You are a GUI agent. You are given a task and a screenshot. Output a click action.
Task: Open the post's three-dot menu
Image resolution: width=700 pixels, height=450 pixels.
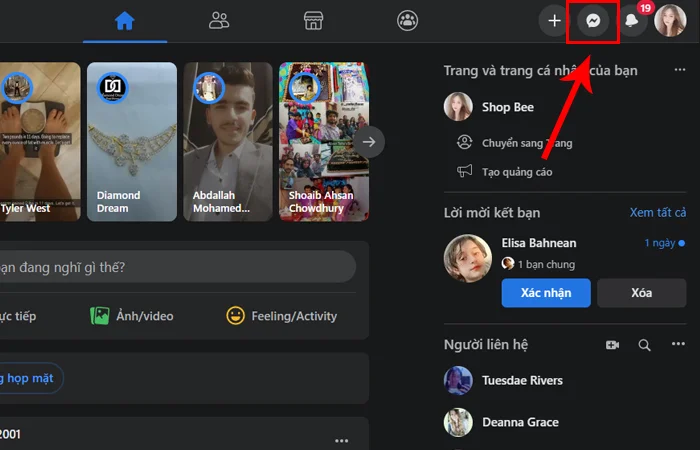pos(342,441)
